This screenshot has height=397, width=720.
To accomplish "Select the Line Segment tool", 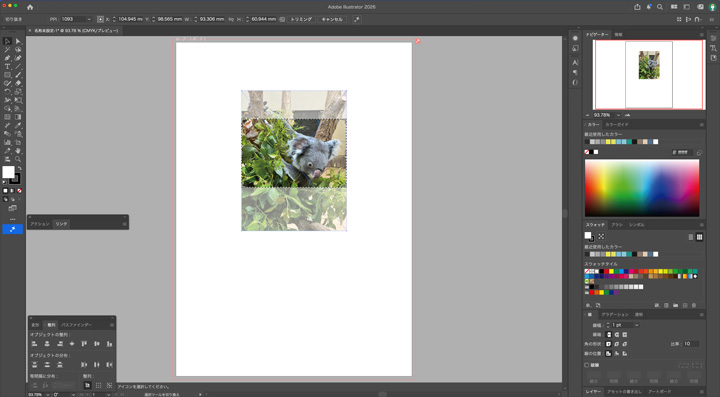I will pos(18,67).
